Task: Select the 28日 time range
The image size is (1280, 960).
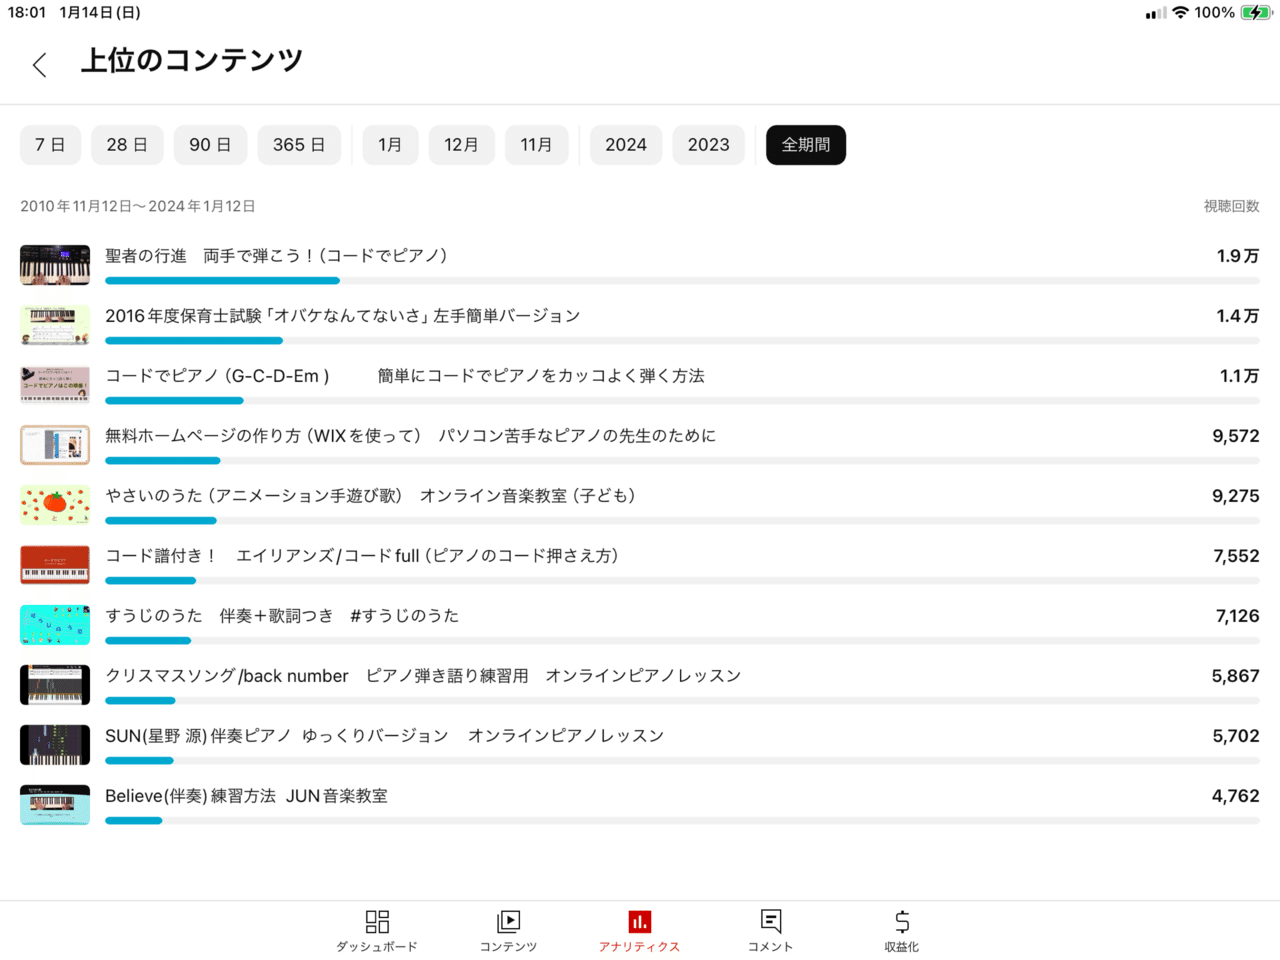Action: point(127,145)
